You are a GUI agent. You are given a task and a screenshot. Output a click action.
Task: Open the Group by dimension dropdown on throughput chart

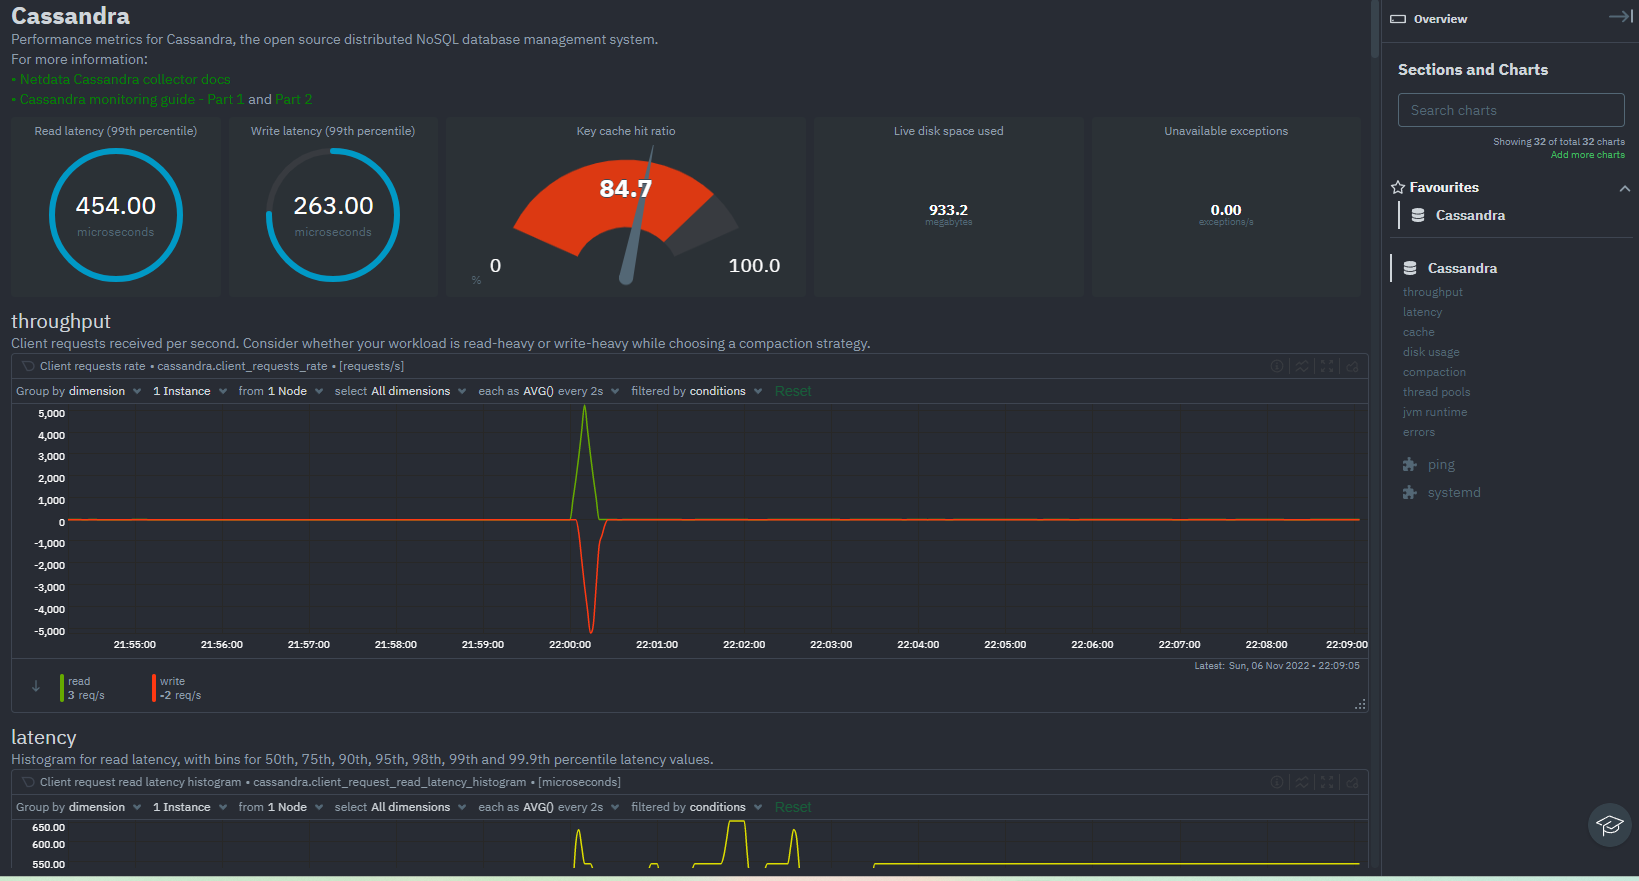78,391
